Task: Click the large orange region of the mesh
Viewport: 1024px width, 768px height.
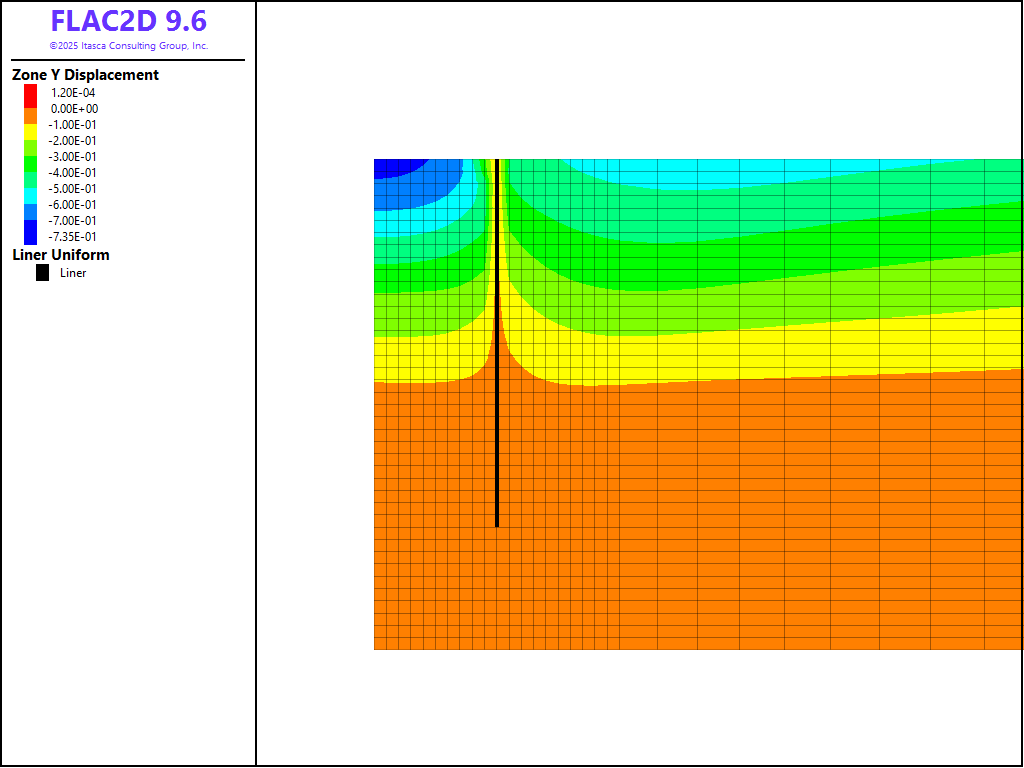Action: (x=700, y=520)
